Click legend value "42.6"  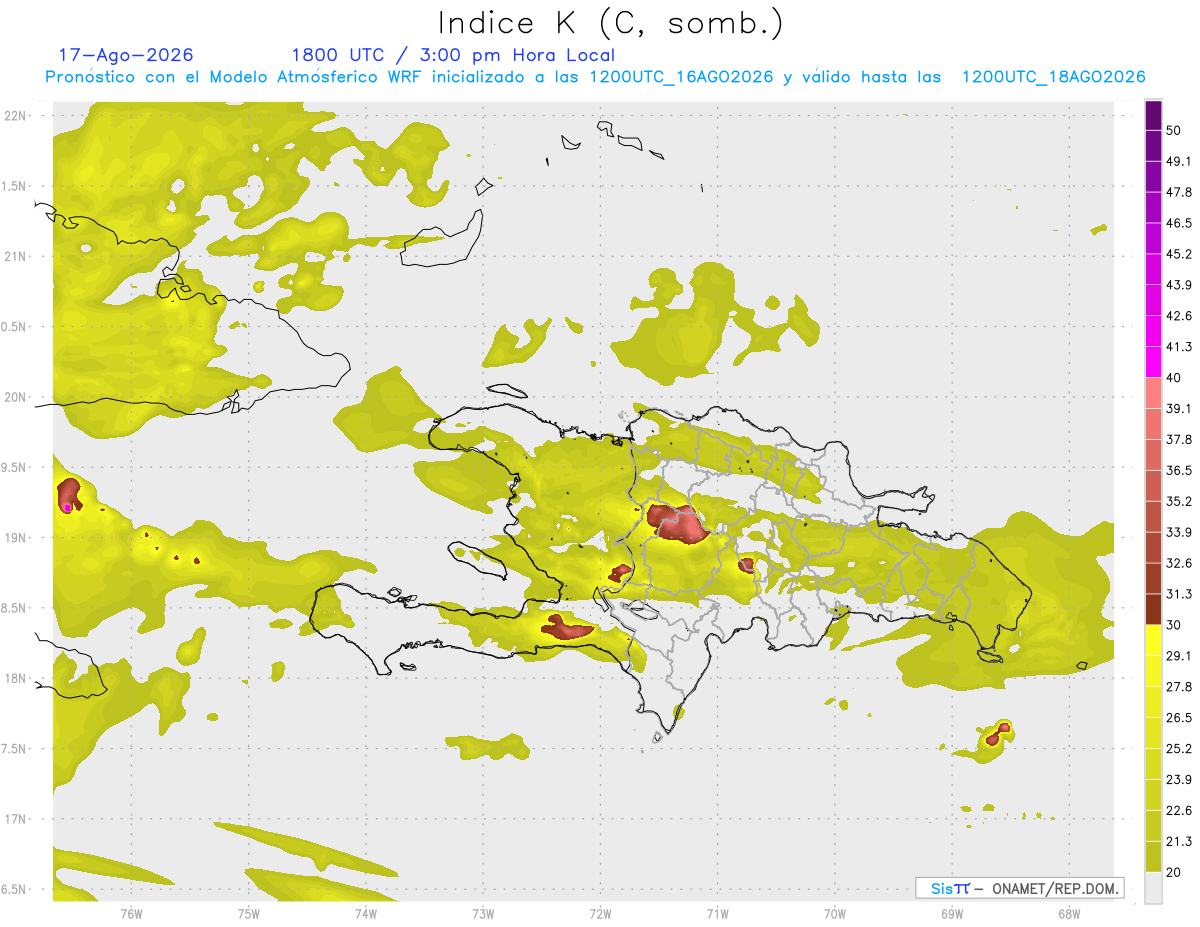point(1179,316)
